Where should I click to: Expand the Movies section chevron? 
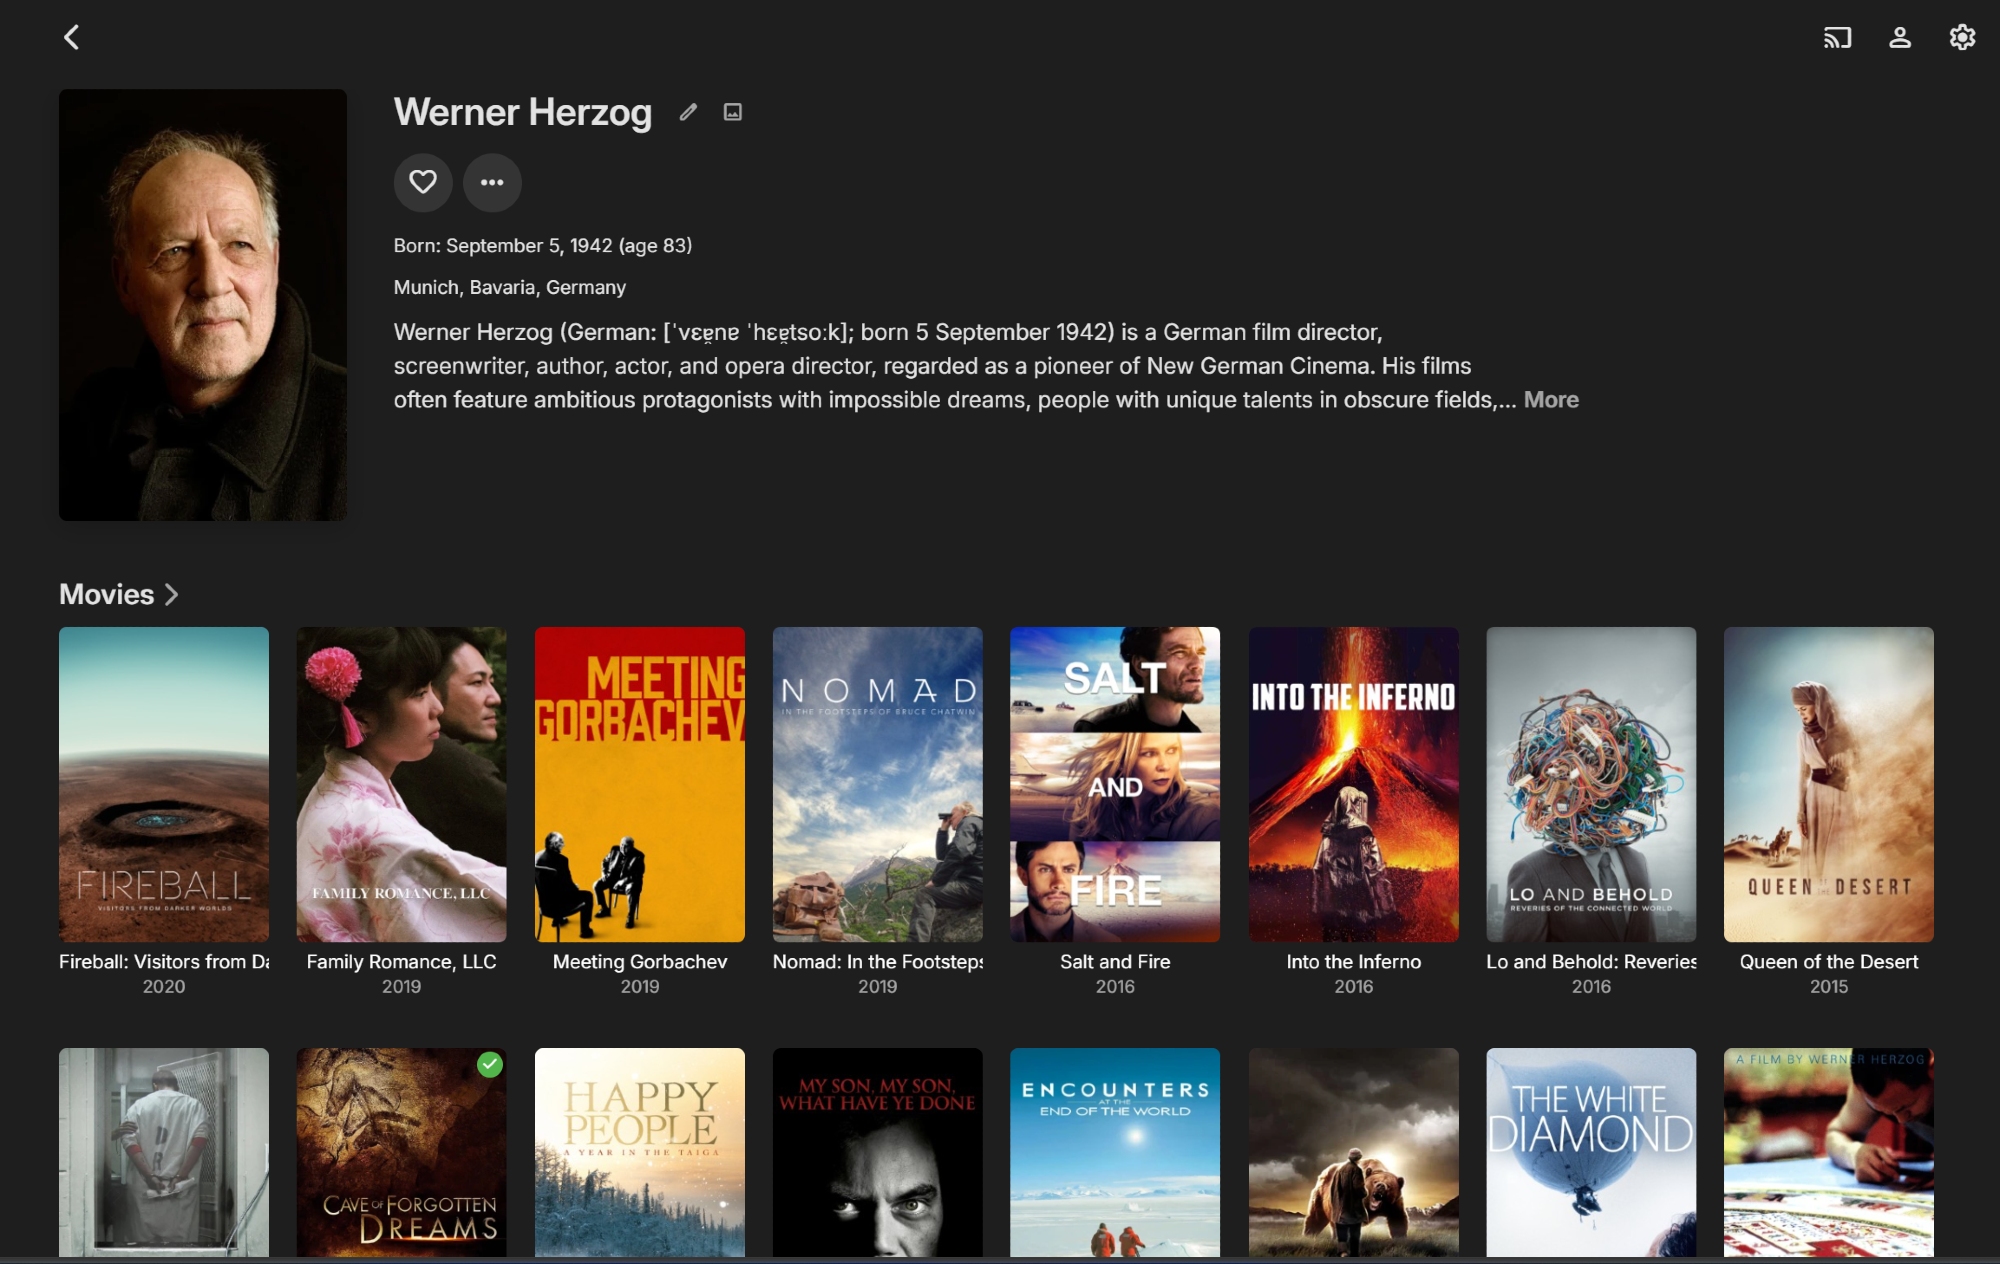coord(172,594)
